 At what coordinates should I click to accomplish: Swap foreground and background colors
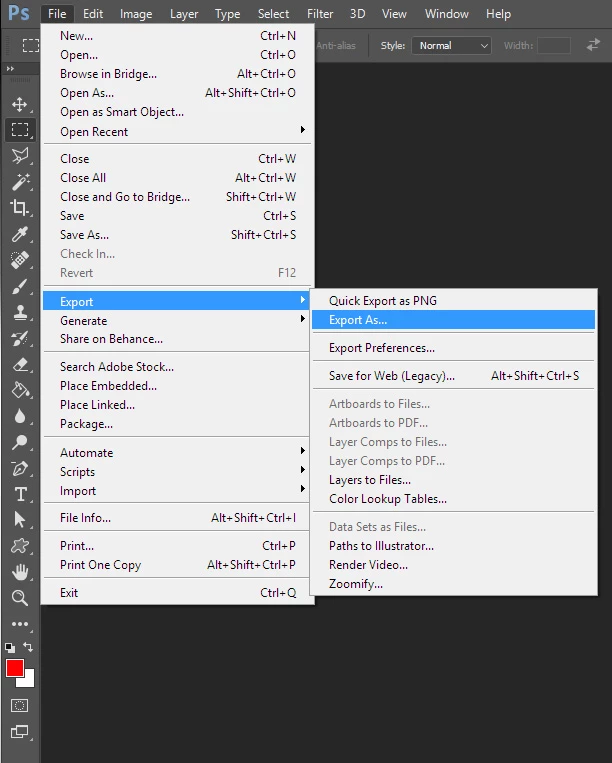coord(28,647)
